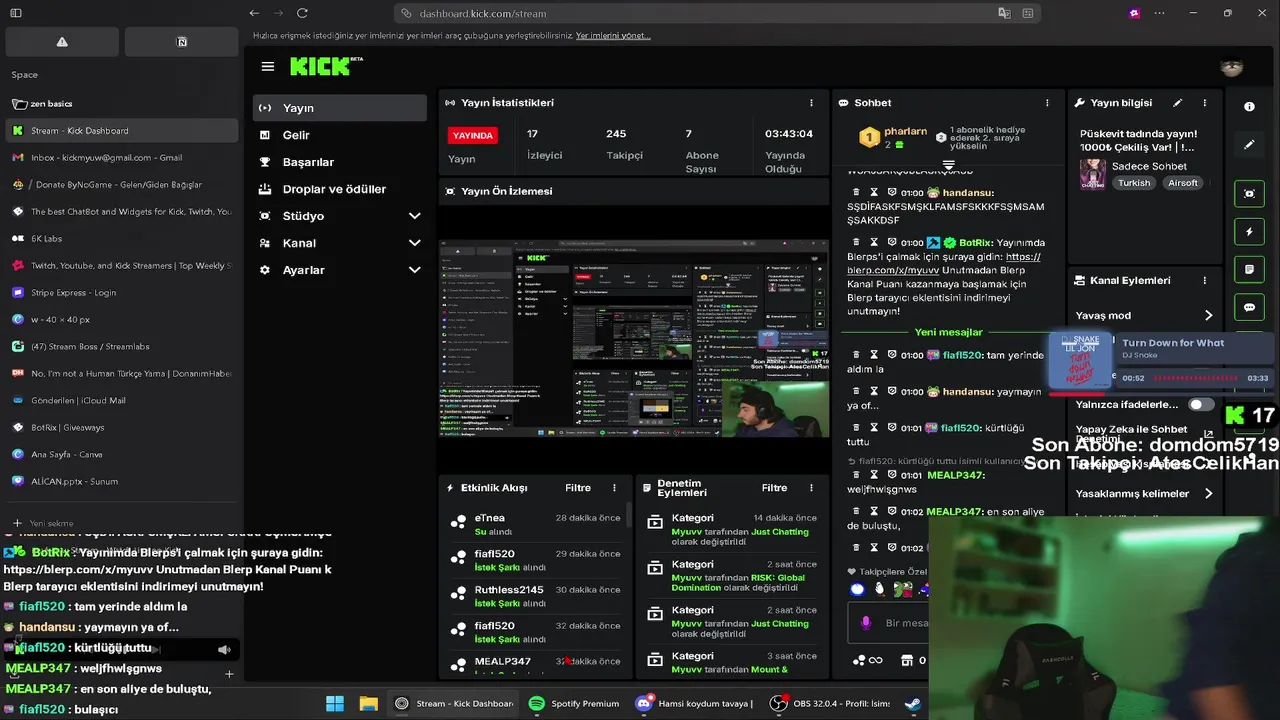Open the shop icon below chat
This screenshot has width=1280, height=720.
tap(907, 660)
